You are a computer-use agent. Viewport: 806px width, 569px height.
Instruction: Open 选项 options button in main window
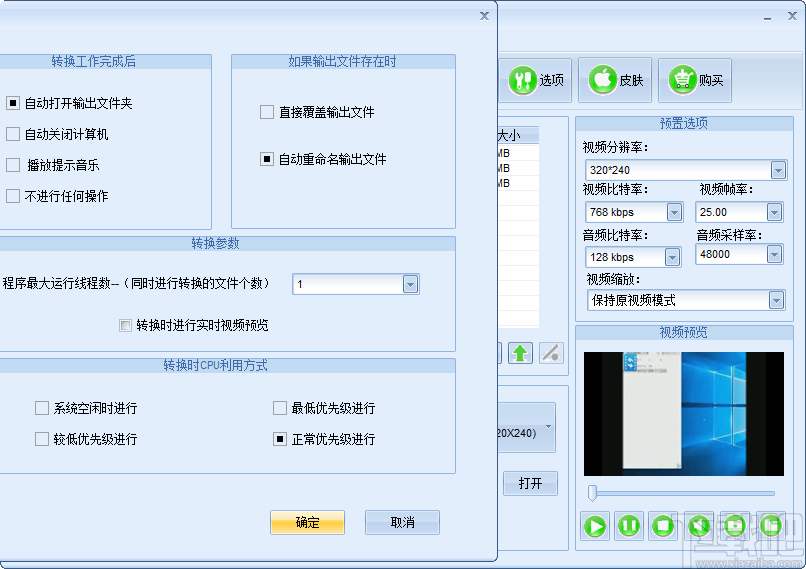point(535,80)
